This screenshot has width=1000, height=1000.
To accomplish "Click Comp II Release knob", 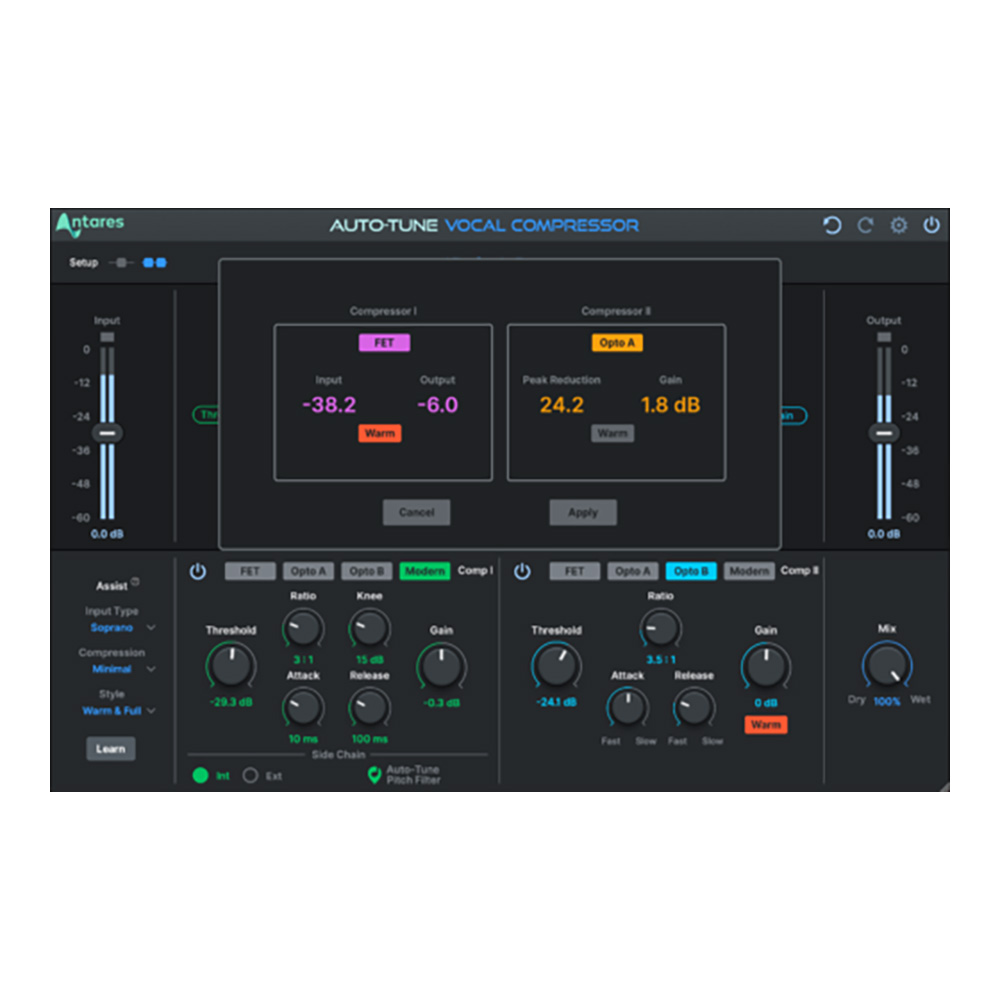I will point(694,707).
